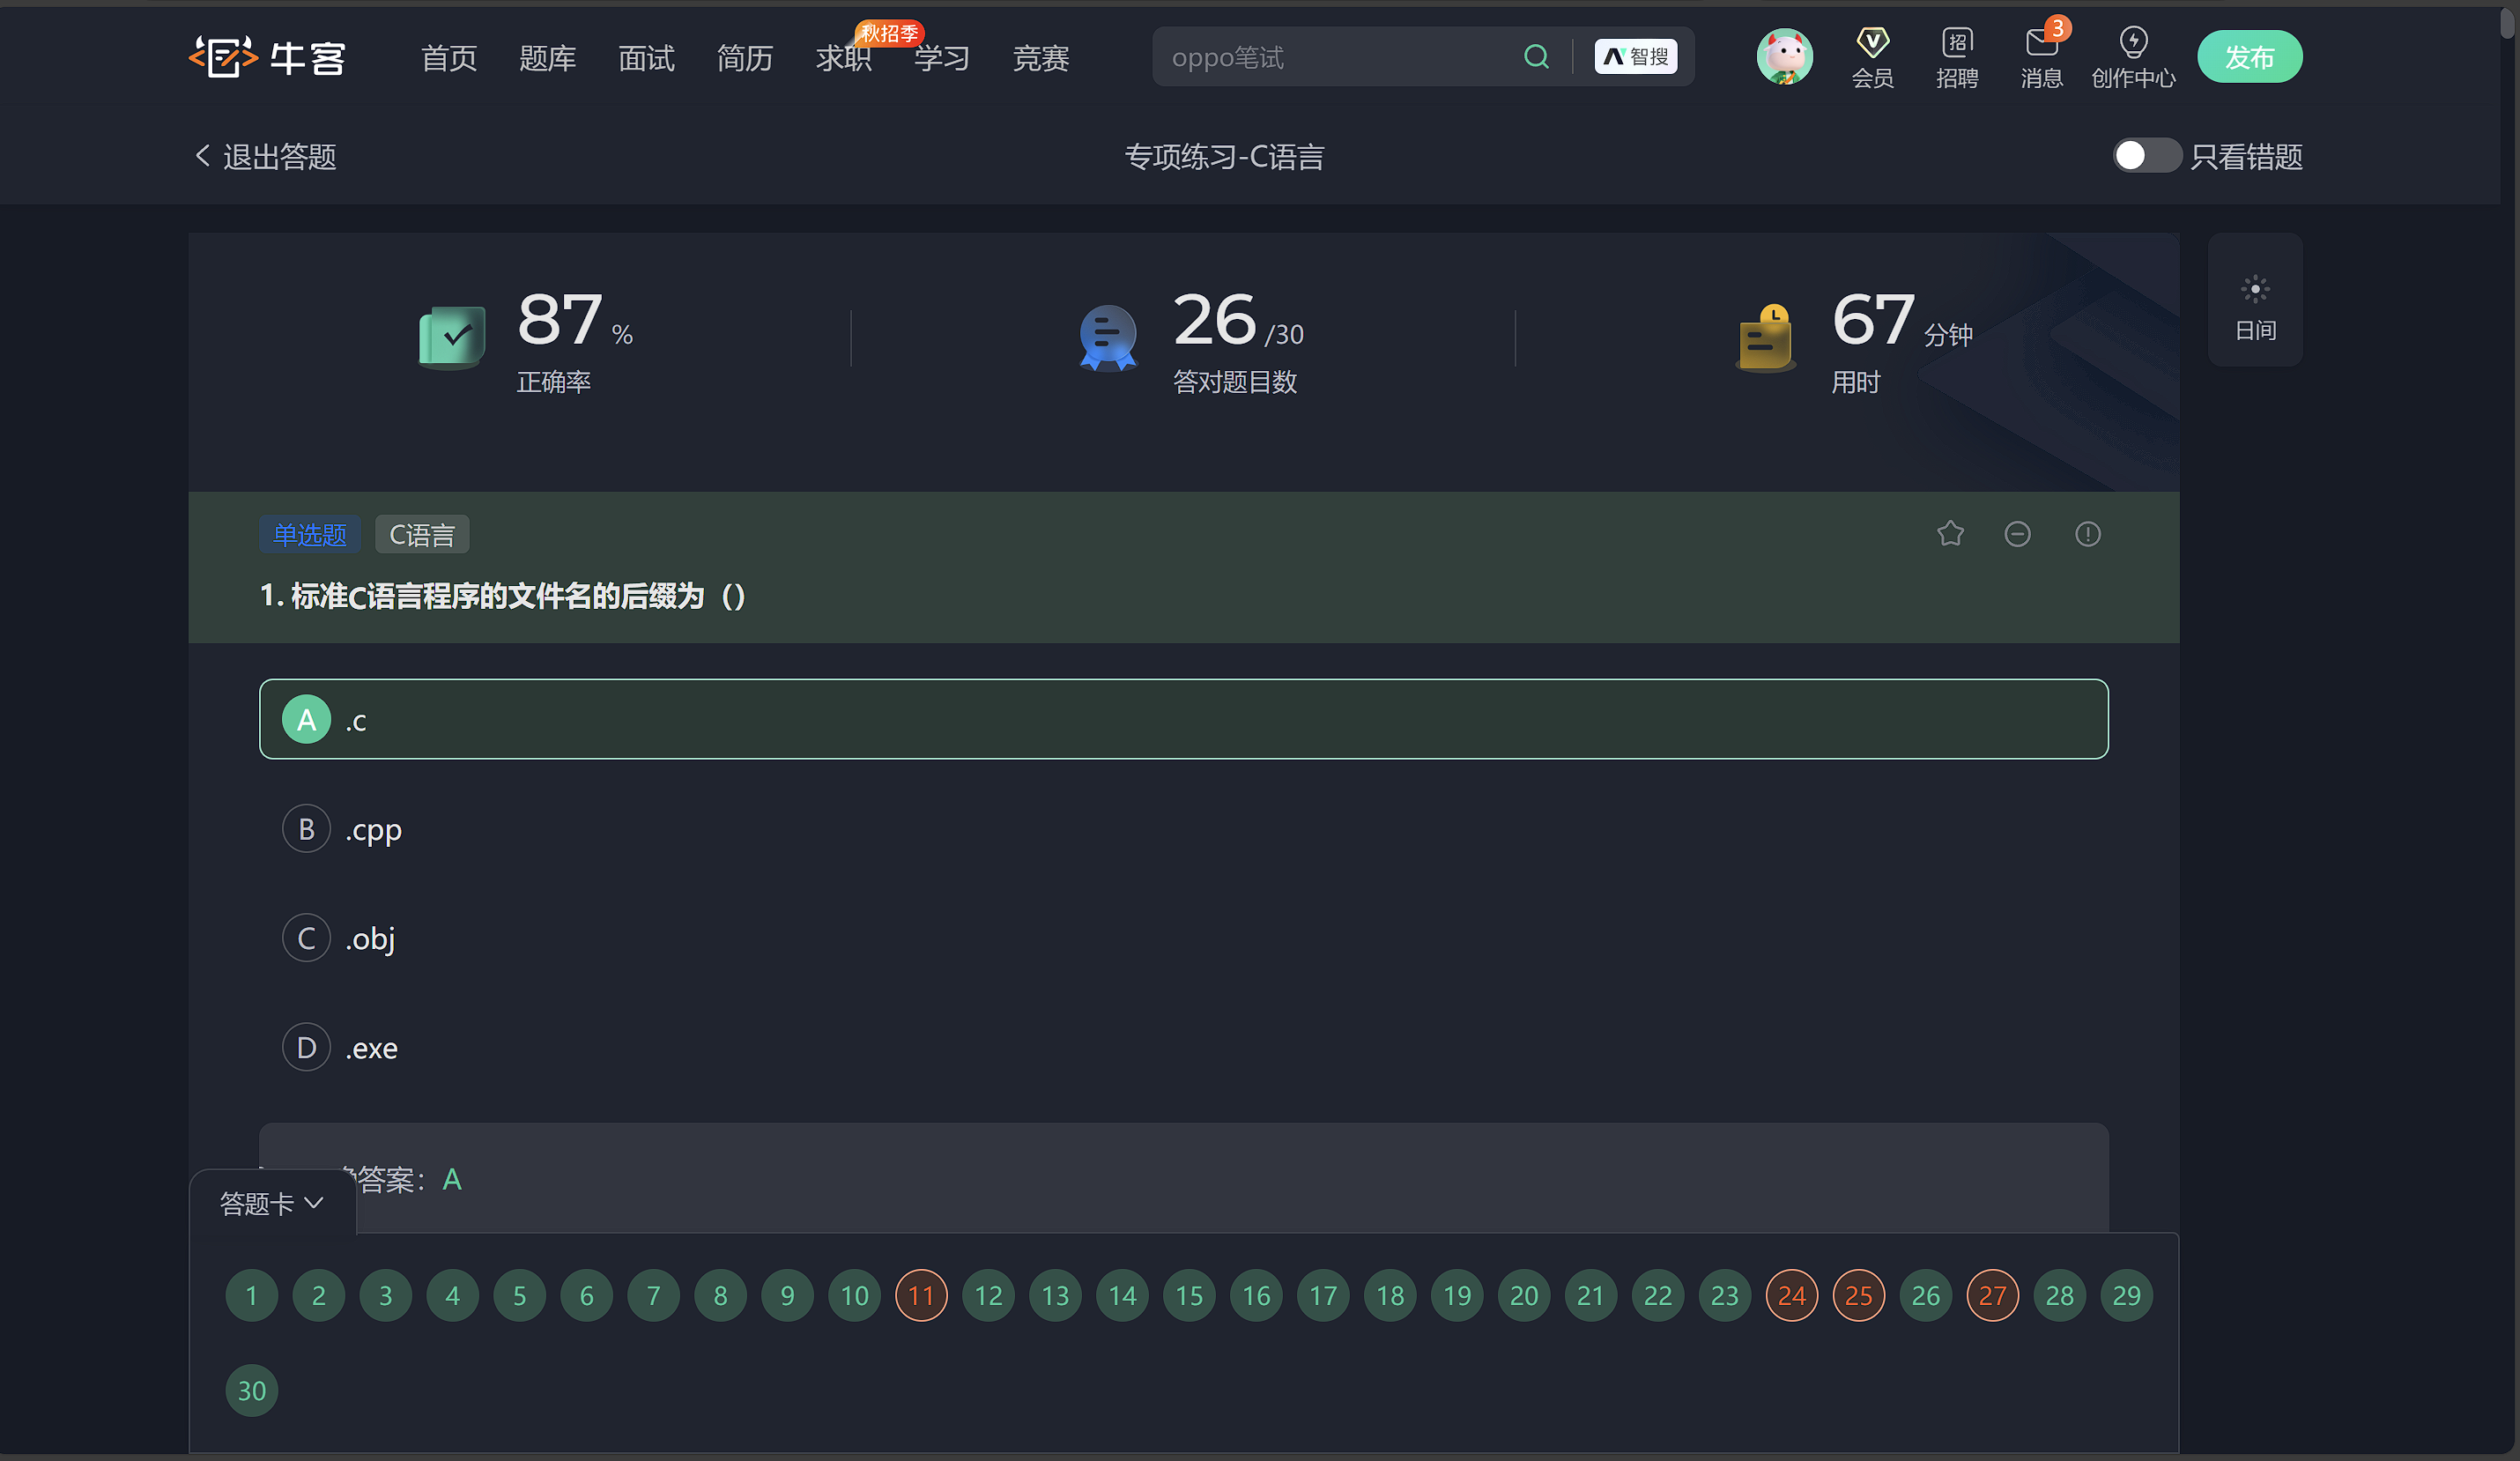Collapse the 答题卡 answer card panel
The image size is (2520, 1461).
click(x=271, y=1203)
